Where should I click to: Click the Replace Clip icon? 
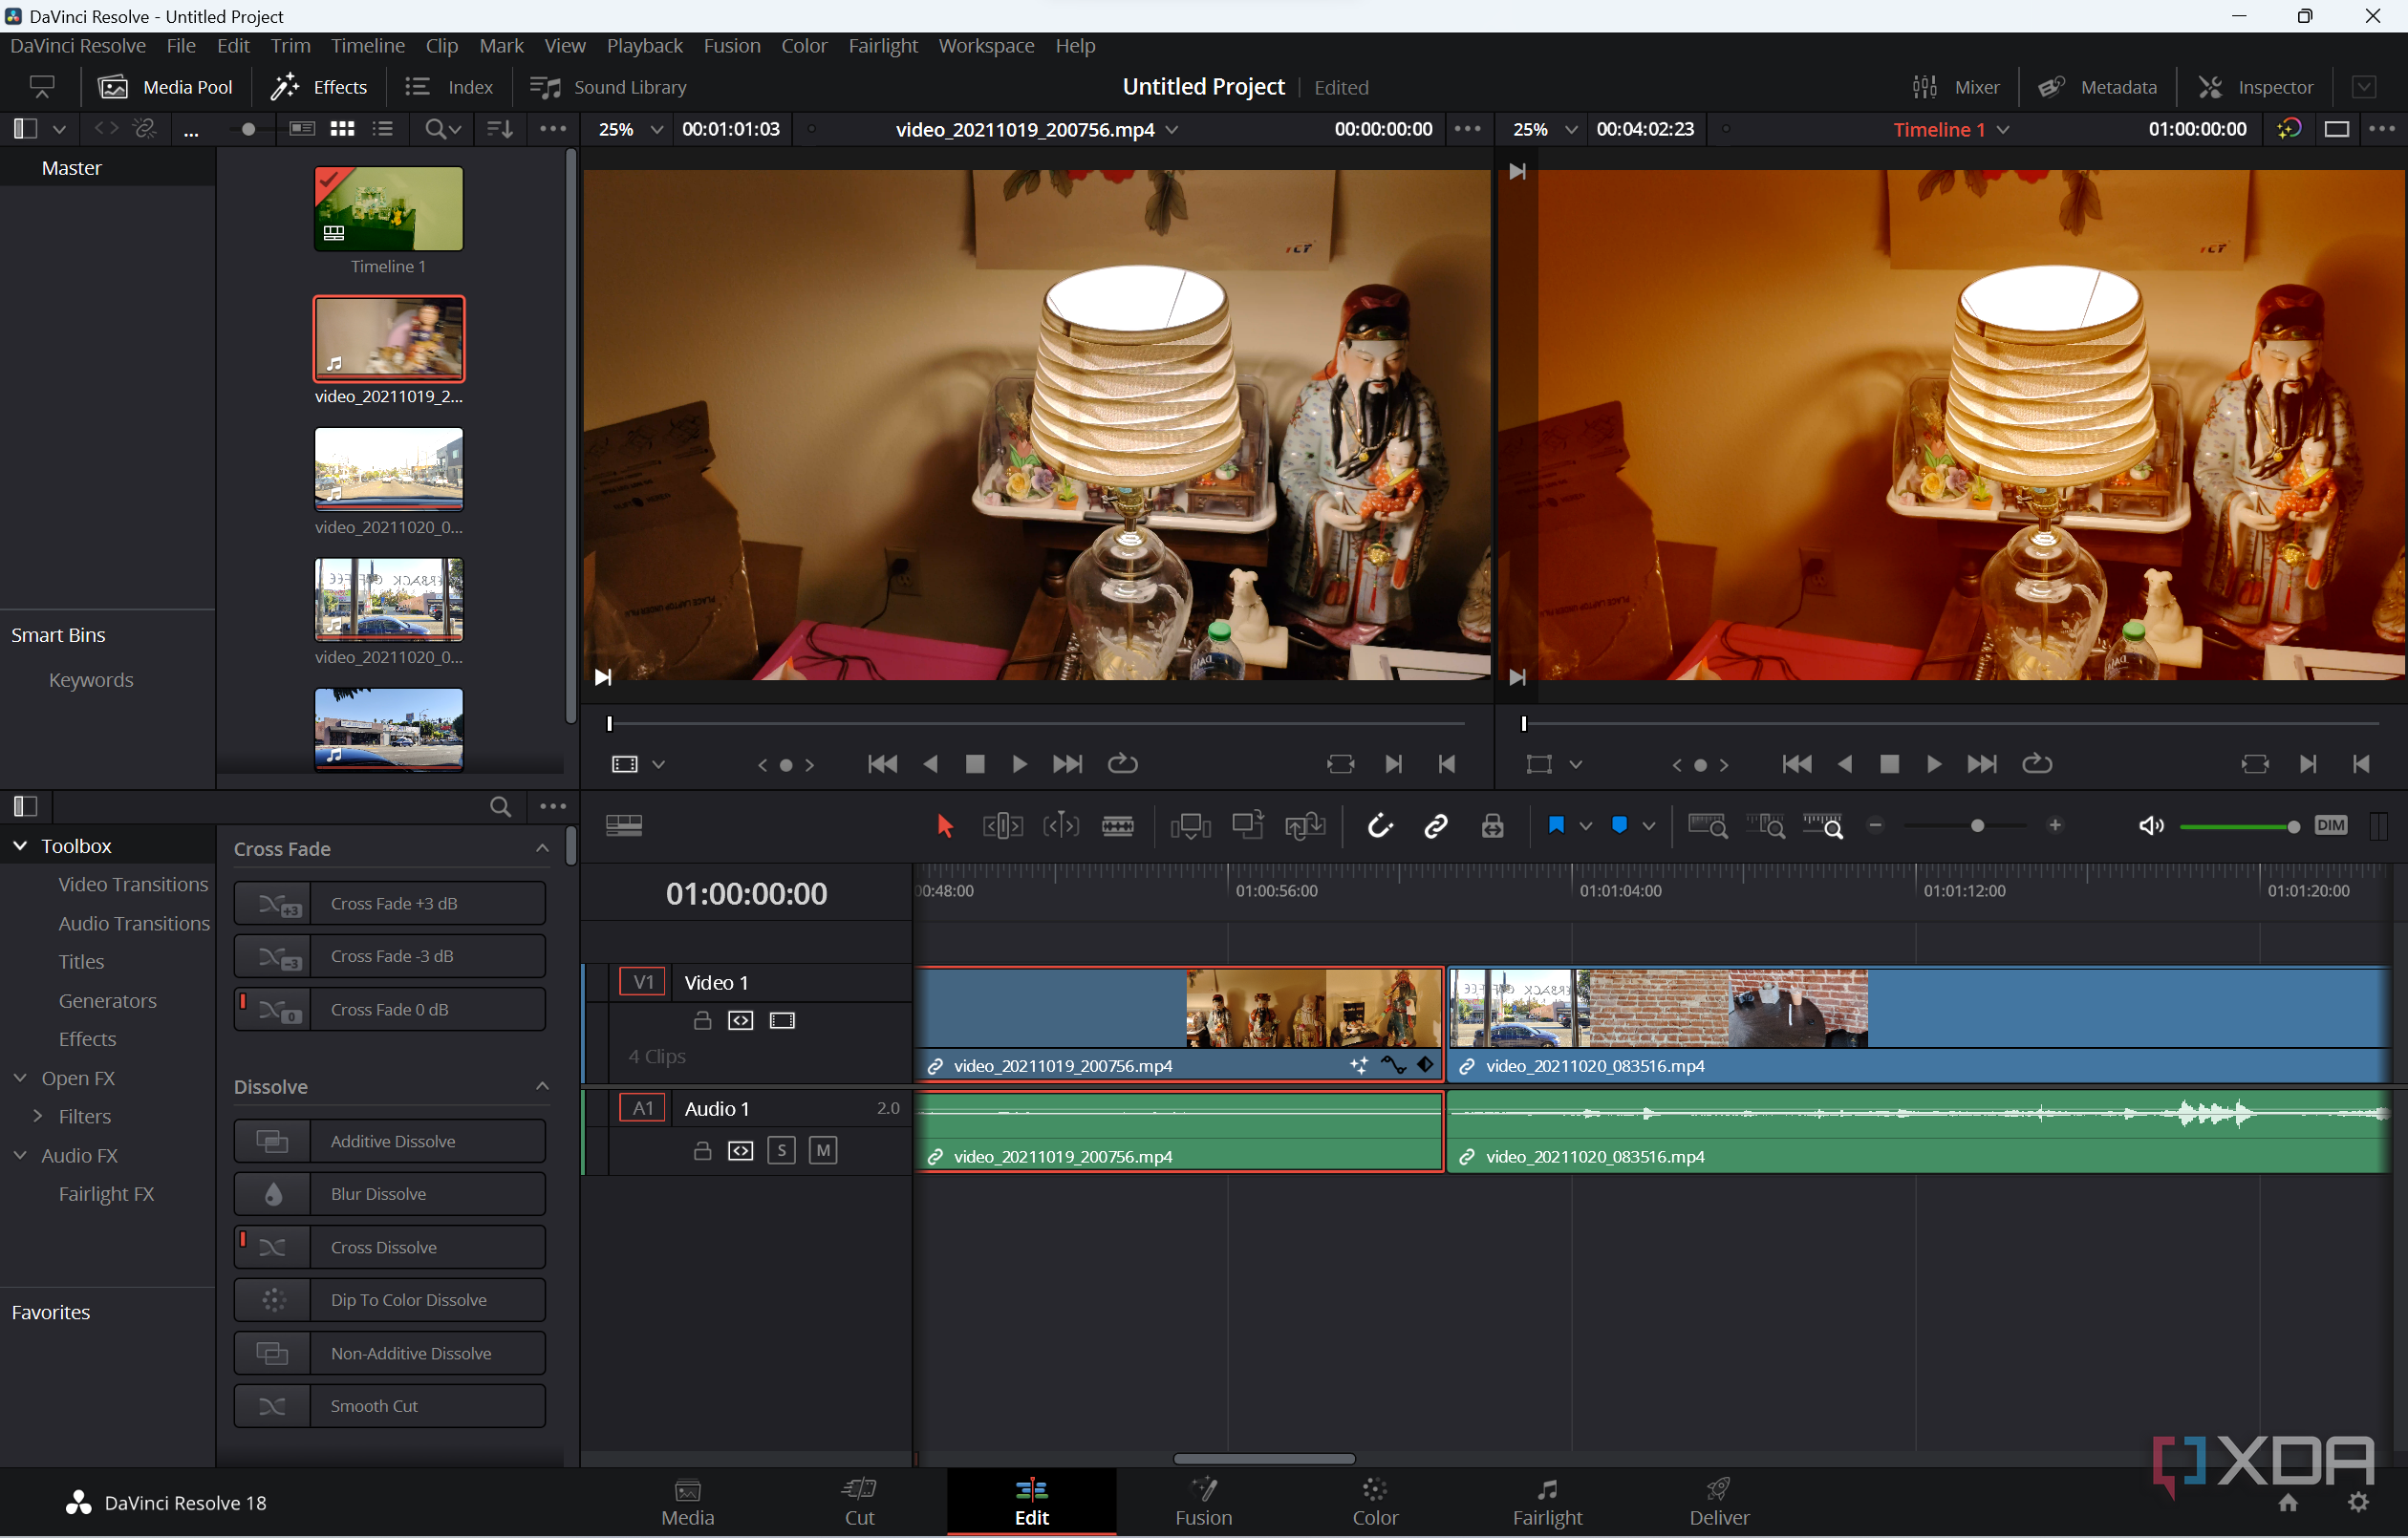[x=1305, y=826]
